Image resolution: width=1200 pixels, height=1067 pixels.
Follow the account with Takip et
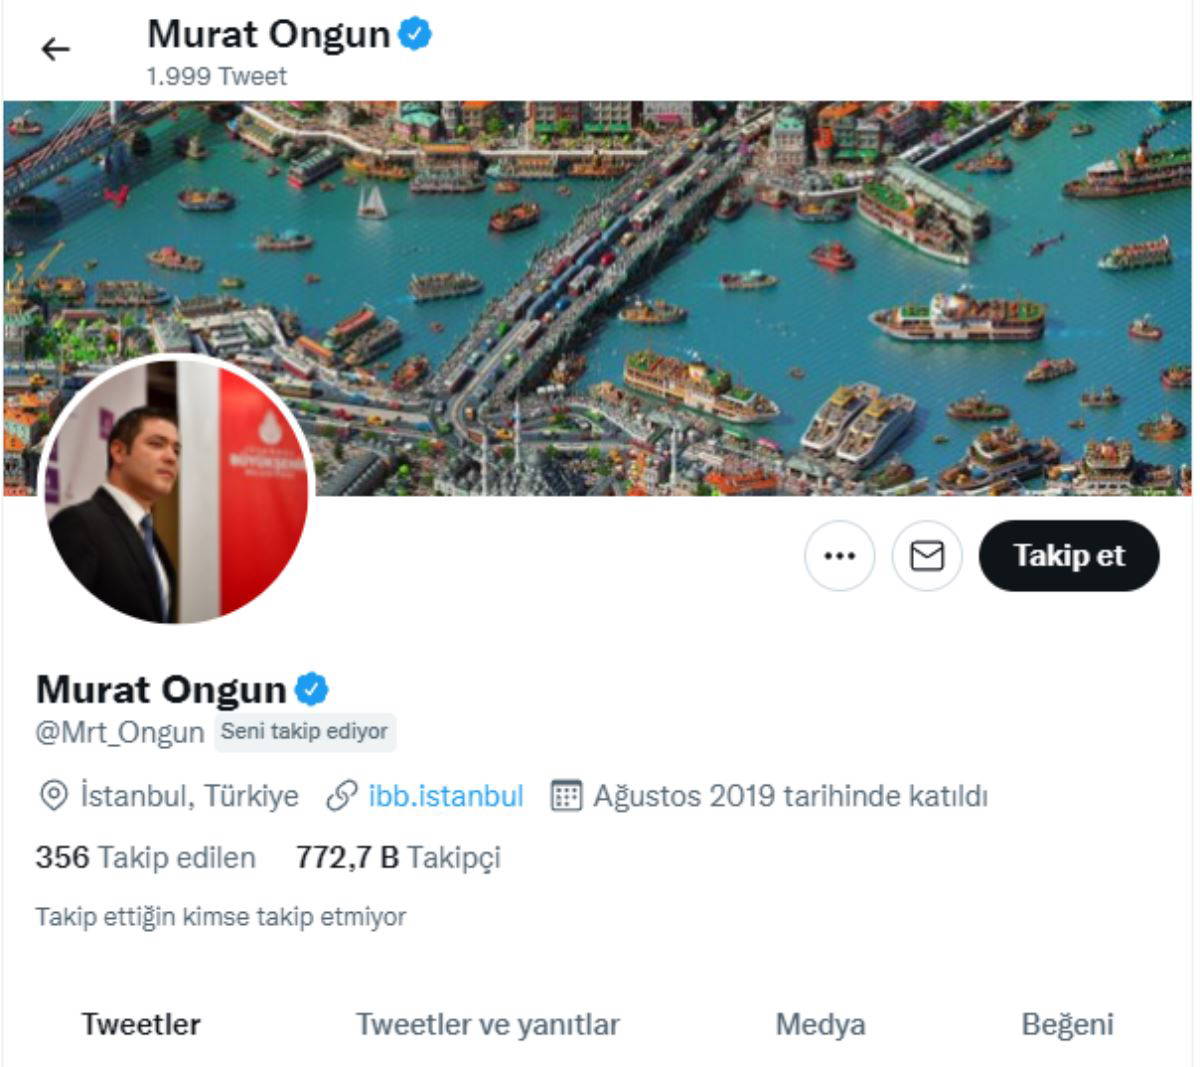pyautogui.click(x=1069, y=555)
